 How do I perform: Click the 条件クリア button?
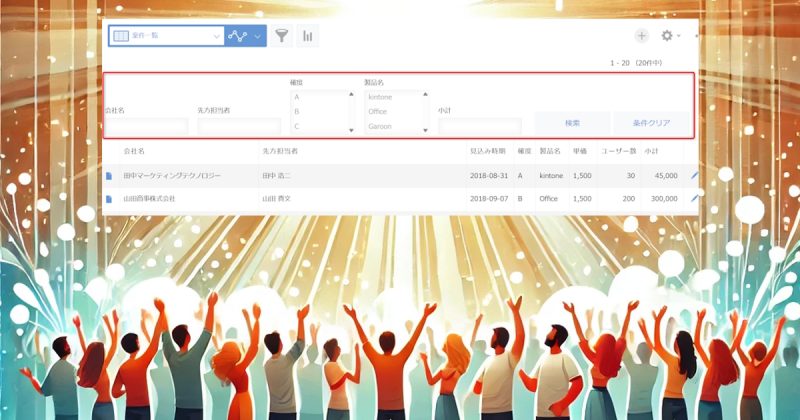(x=652, y=123)
